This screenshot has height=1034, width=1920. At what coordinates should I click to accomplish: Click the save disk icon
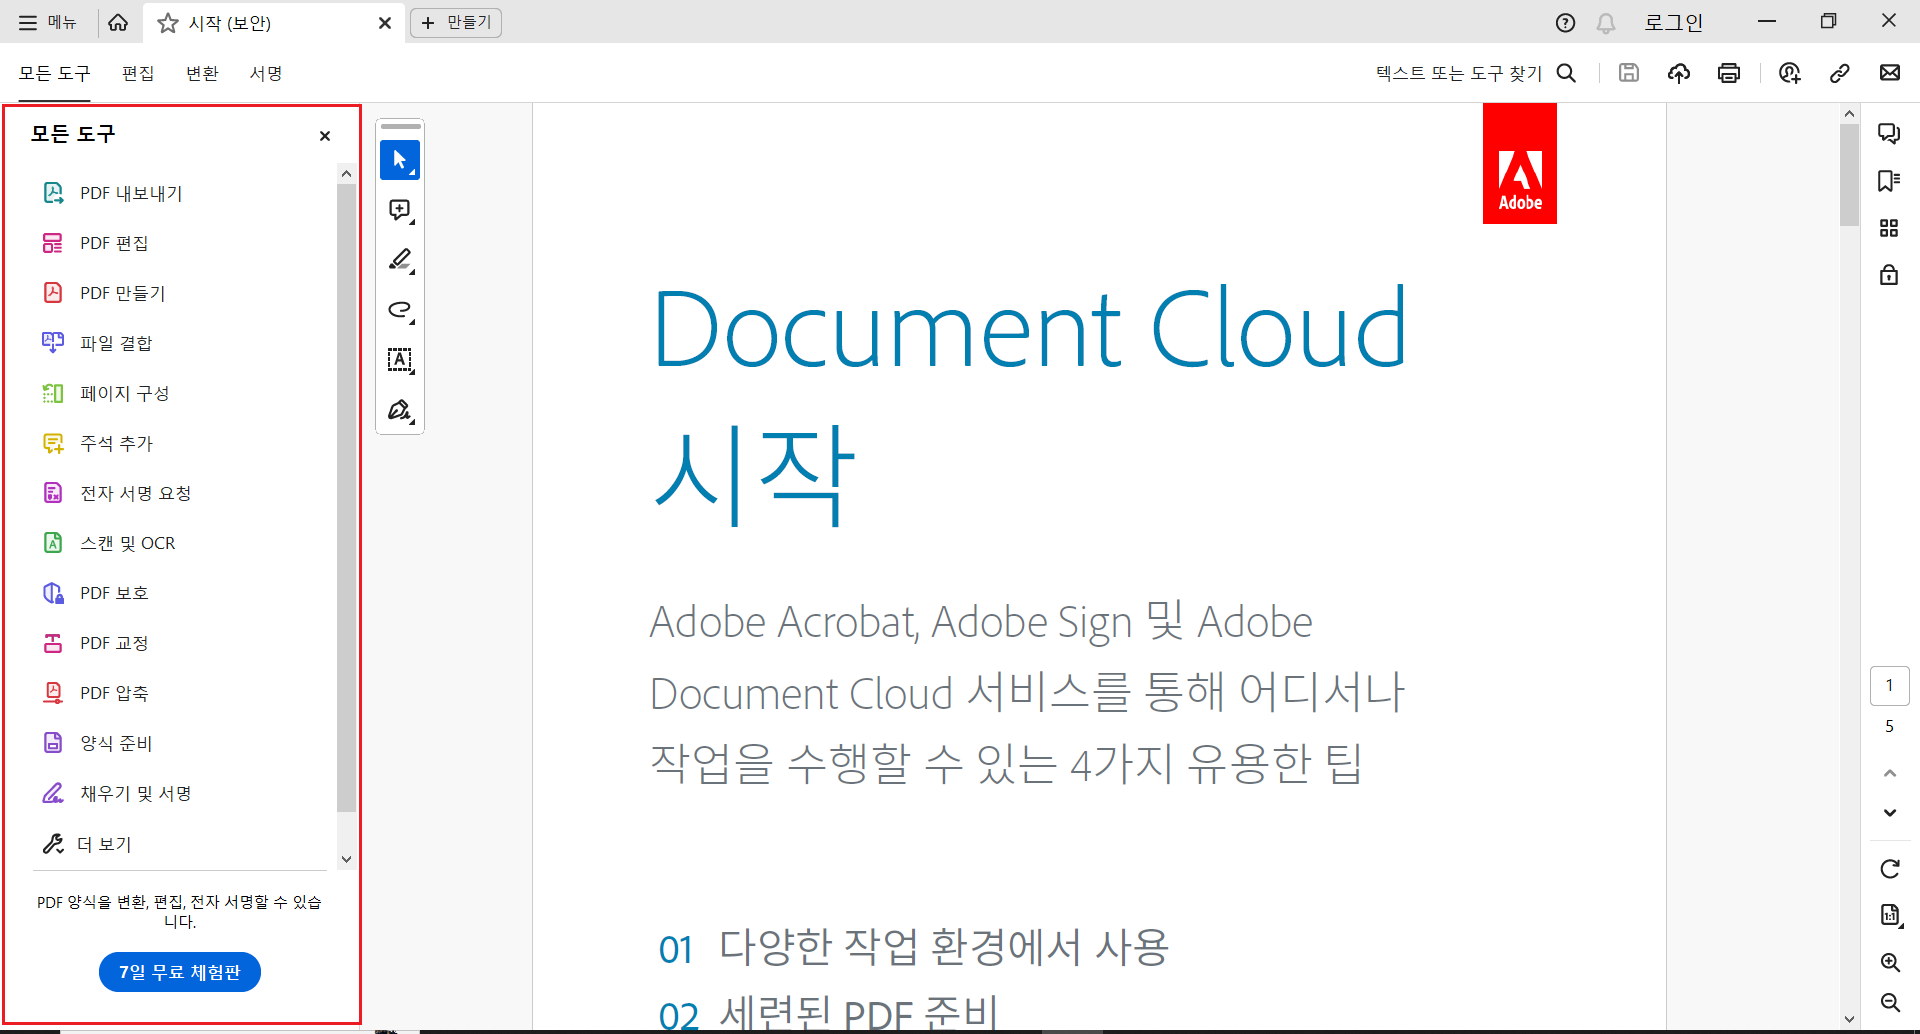point(1629,73)
